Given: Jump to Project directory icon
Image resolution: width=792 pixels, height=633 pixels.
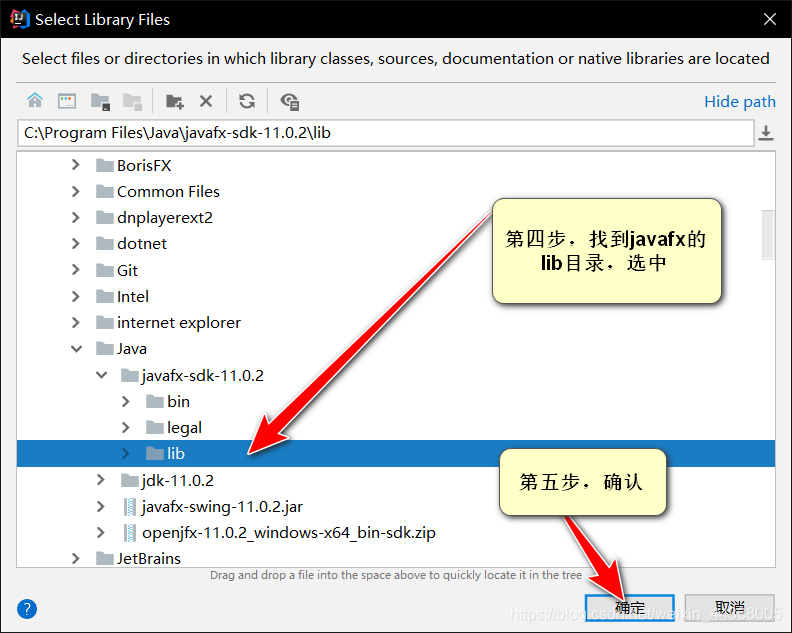Looking at the screenshot, I should pyautogui.click(x=101, y=102).
